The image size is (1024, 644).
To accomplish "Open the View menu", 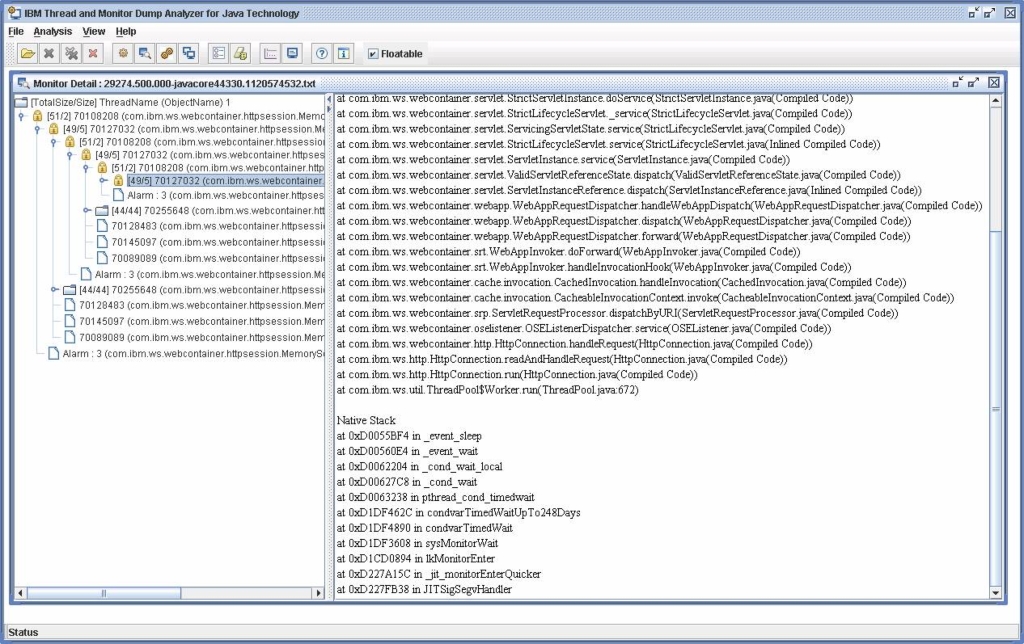I will [93, 31].
